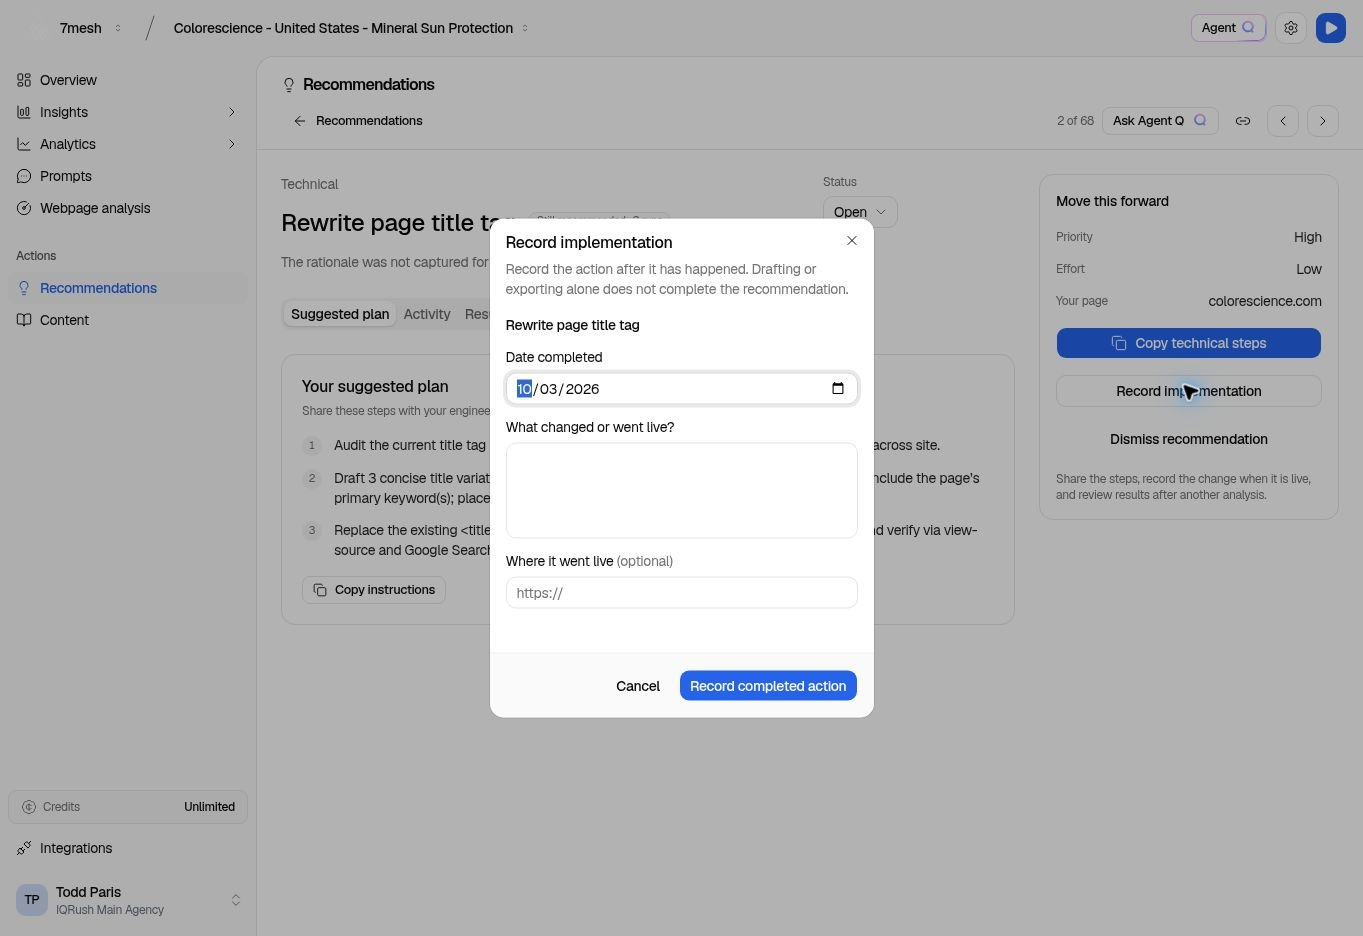This screenshot has width=1363, height=936.
Task: Expand Todd Paris account menu
Action: 128,900
